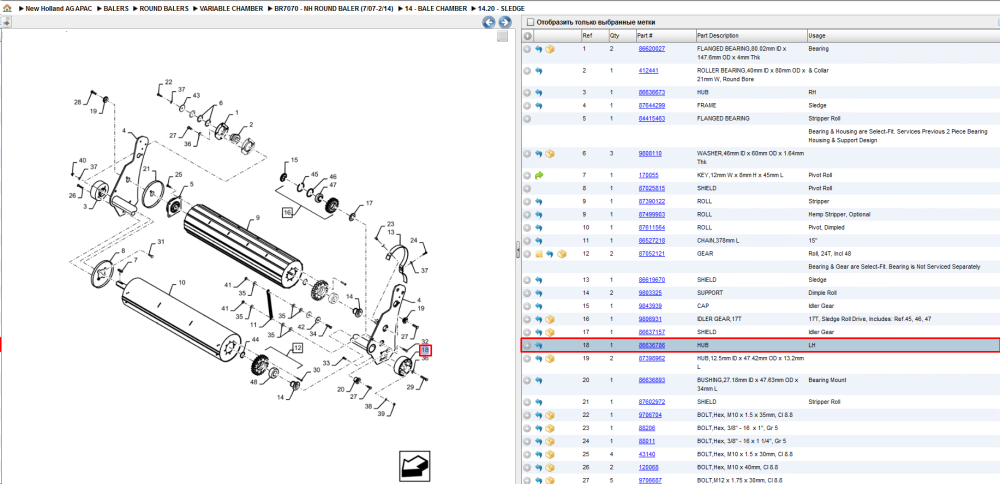Click package box icon in Ref 22 BOLT row
This screenshot has height=484, width=1000.
point(550,415)
